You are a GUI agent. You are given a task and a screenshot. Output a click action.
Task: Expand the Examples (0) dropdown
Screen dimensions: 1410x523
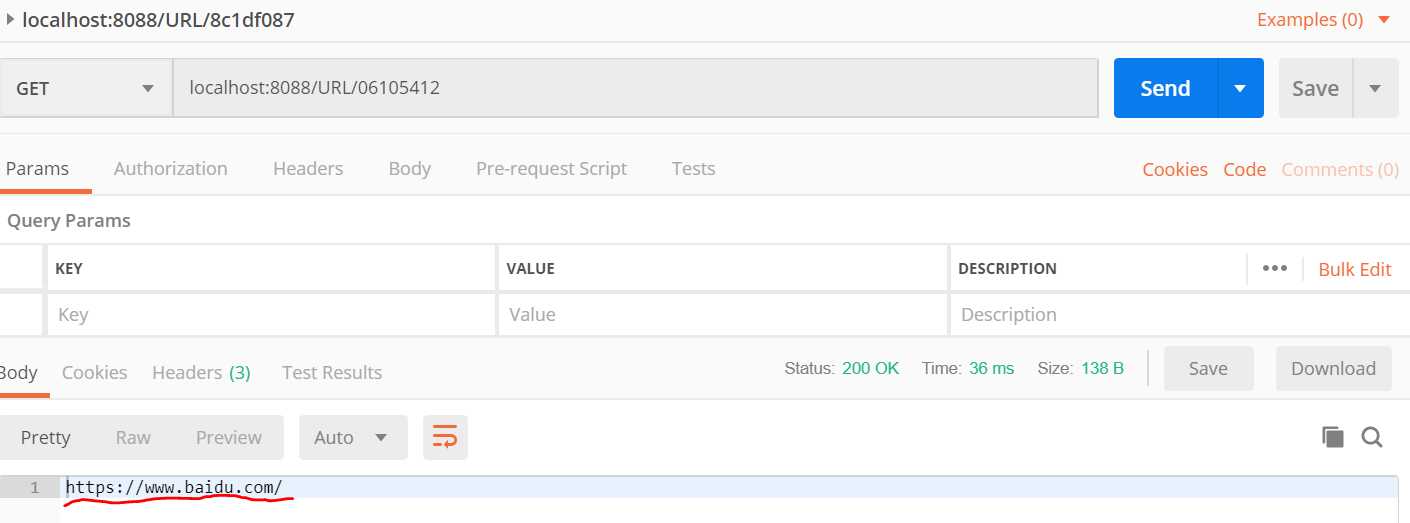(x=1323, y=19)
